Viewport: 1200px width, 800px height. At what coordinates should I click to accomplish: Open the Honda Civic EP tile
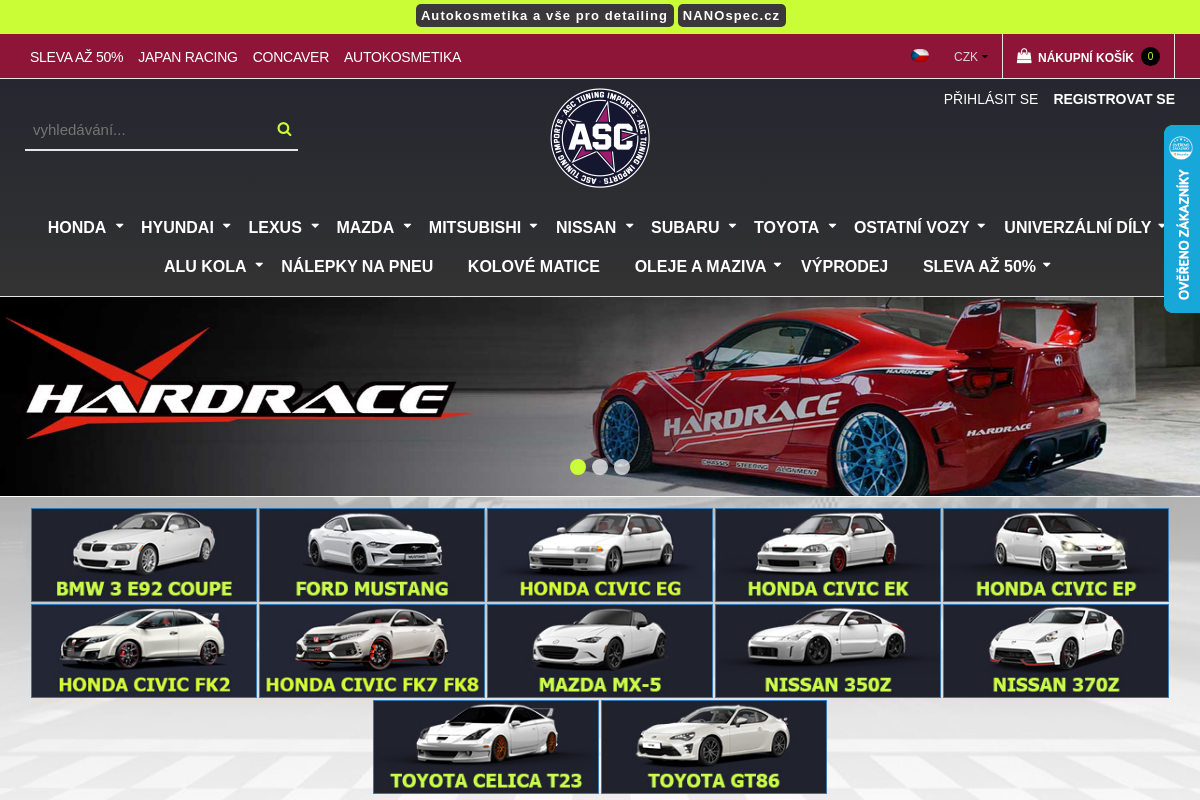point(1056,555)
